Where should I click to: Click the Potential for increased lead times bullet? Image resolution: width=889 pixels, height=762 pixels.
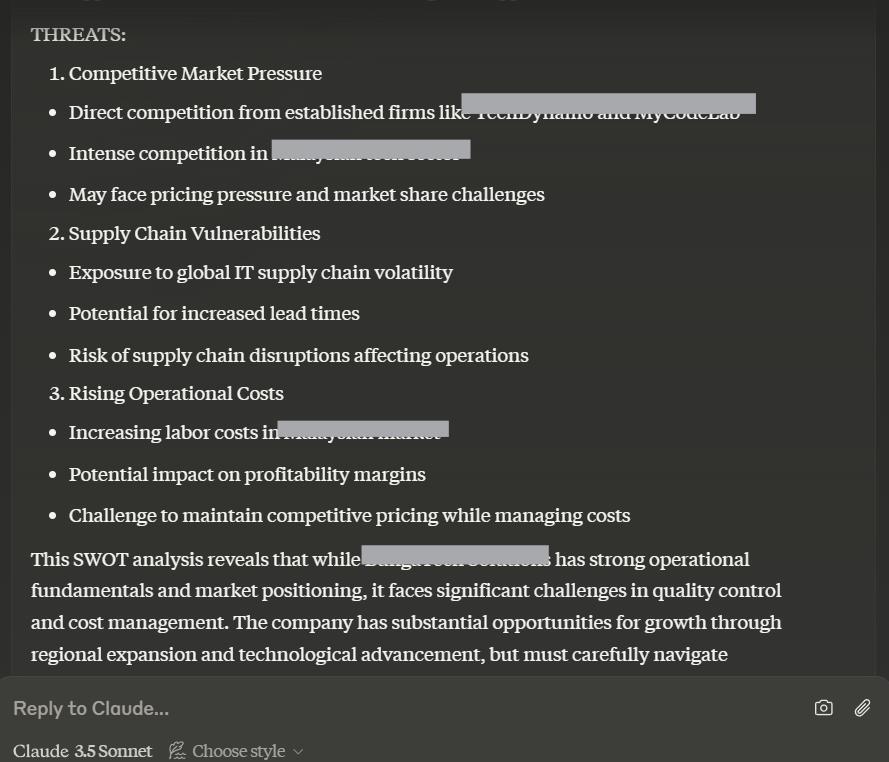coord(214,314)
